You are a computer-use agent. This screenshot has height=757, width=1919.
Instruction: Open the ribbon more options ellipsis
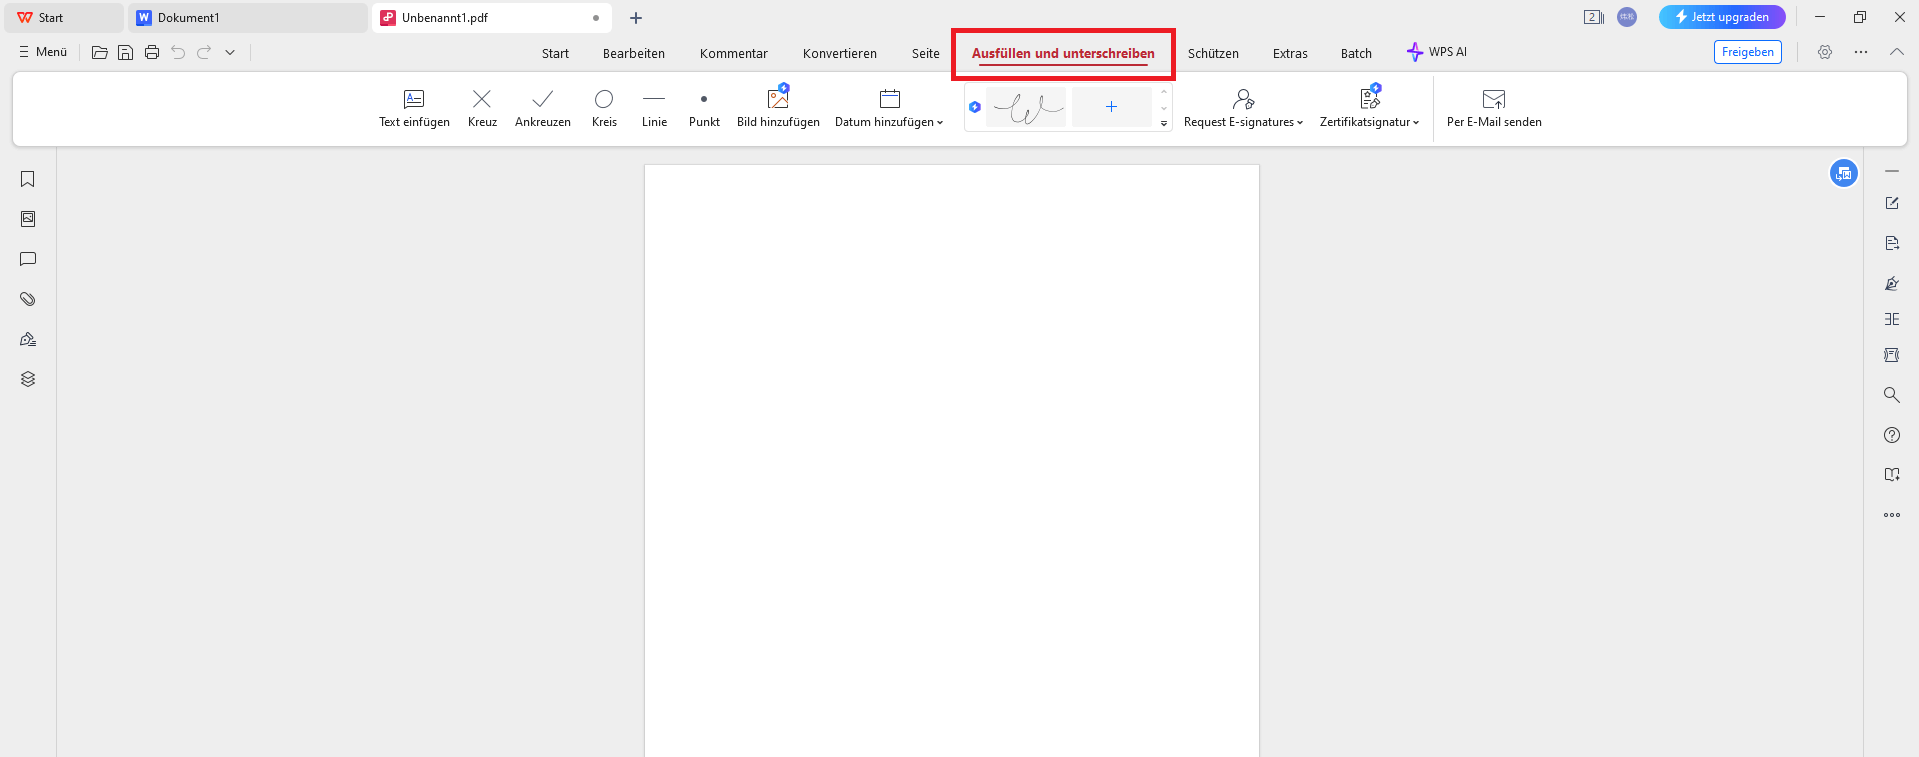1860,52
